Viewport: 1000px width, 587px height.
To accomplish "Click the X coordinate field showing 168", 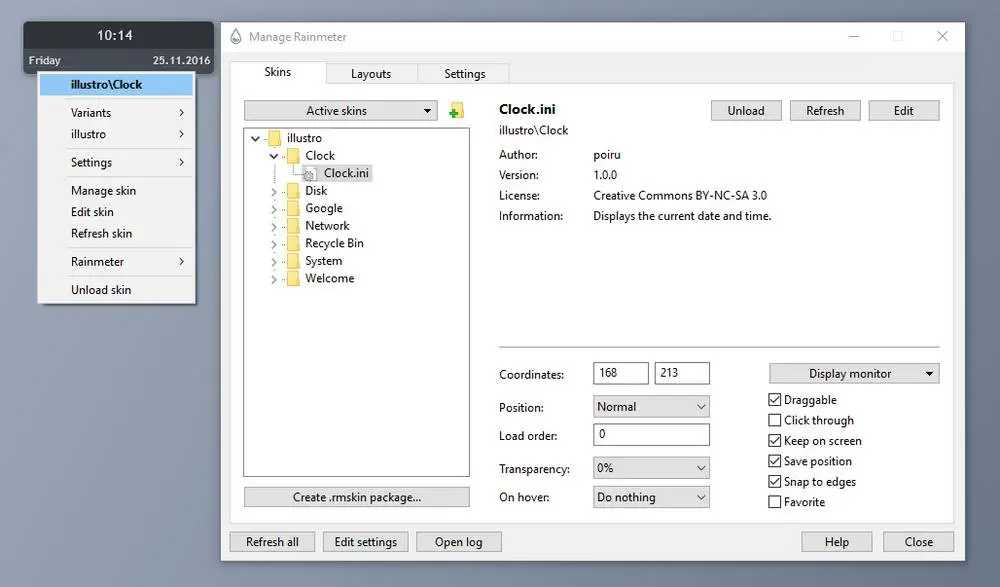I will [621, 373].
